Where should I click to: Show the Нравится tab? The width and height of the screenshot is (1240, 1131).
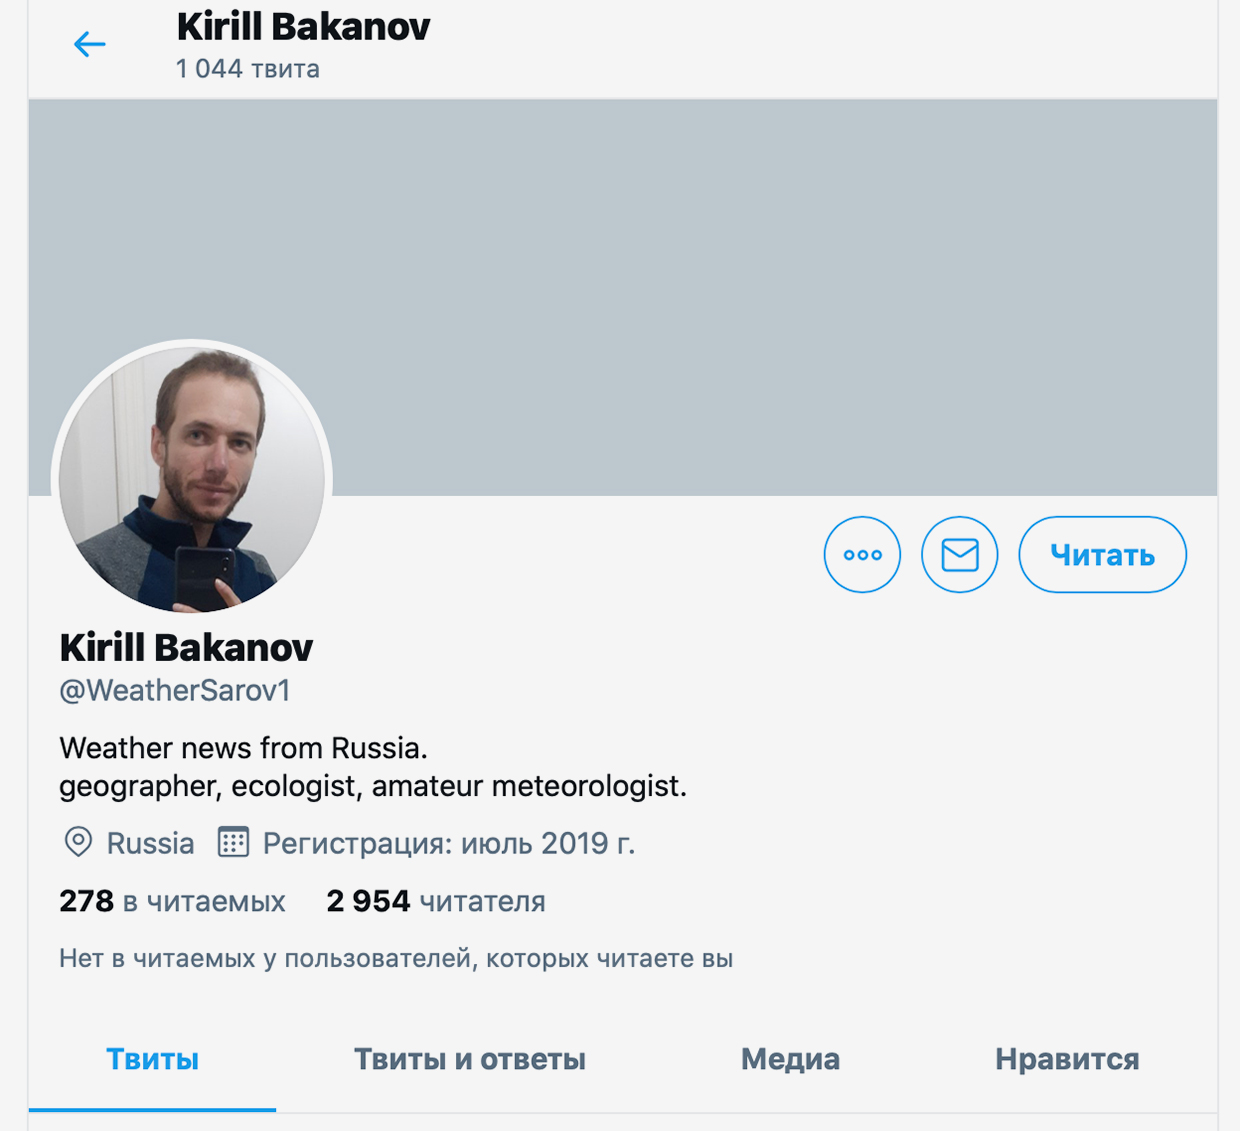pyautogui.click(x=1067, y=1059)
